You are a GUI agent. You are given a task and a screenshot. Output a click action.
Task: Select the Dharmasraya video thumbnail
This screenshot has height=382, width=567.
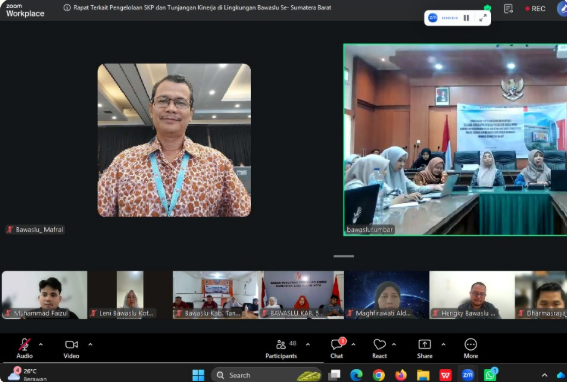click(541, 295)
